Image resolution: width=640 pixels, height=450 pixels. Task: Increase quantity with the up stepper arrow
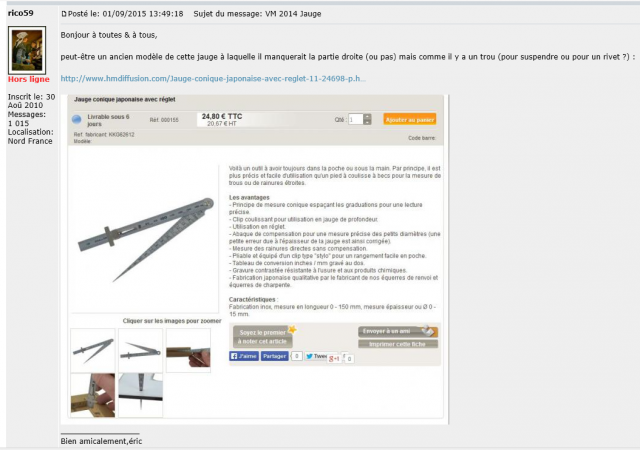pyautogui.click(x=367, y=116)
